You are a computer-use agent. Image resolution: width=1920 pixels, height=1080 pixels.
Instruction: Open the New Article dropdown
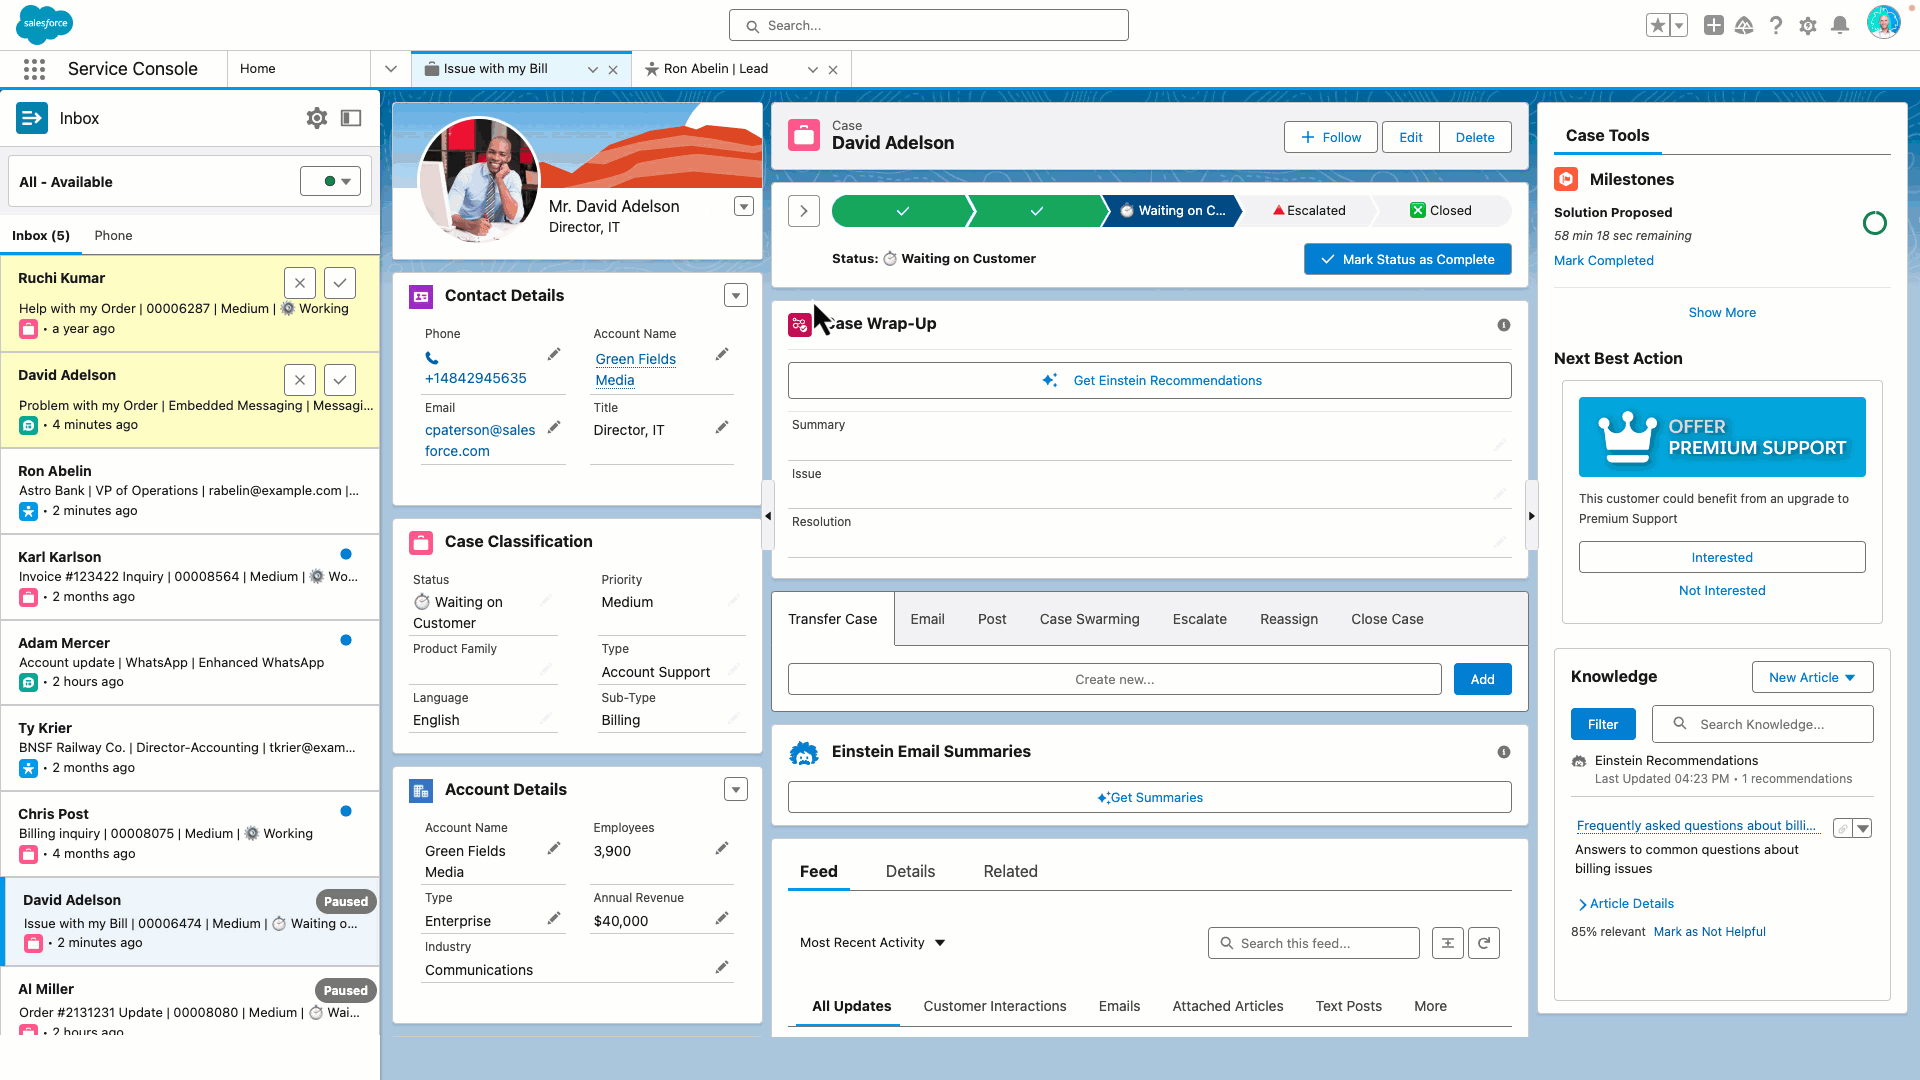click(1812, 677)
